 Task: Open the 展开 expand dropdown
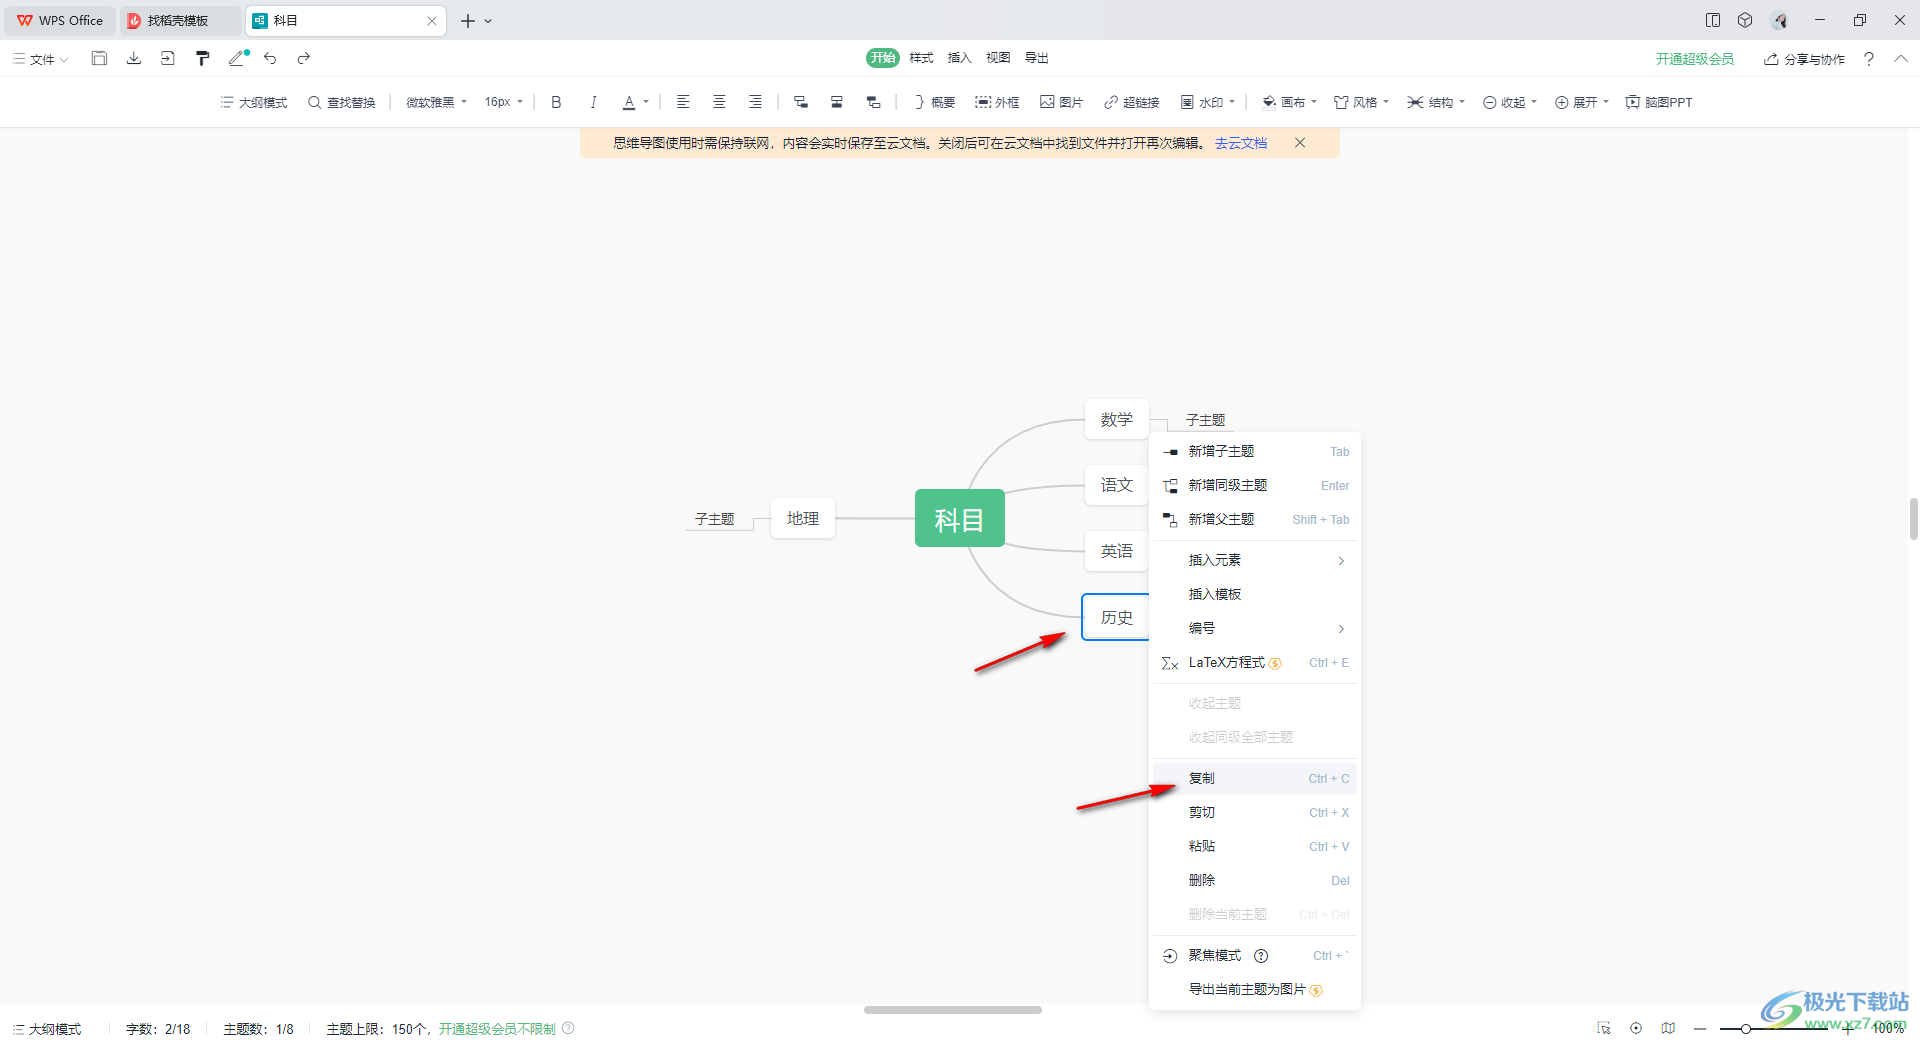pyautogui.click(x=1582, y=102)
